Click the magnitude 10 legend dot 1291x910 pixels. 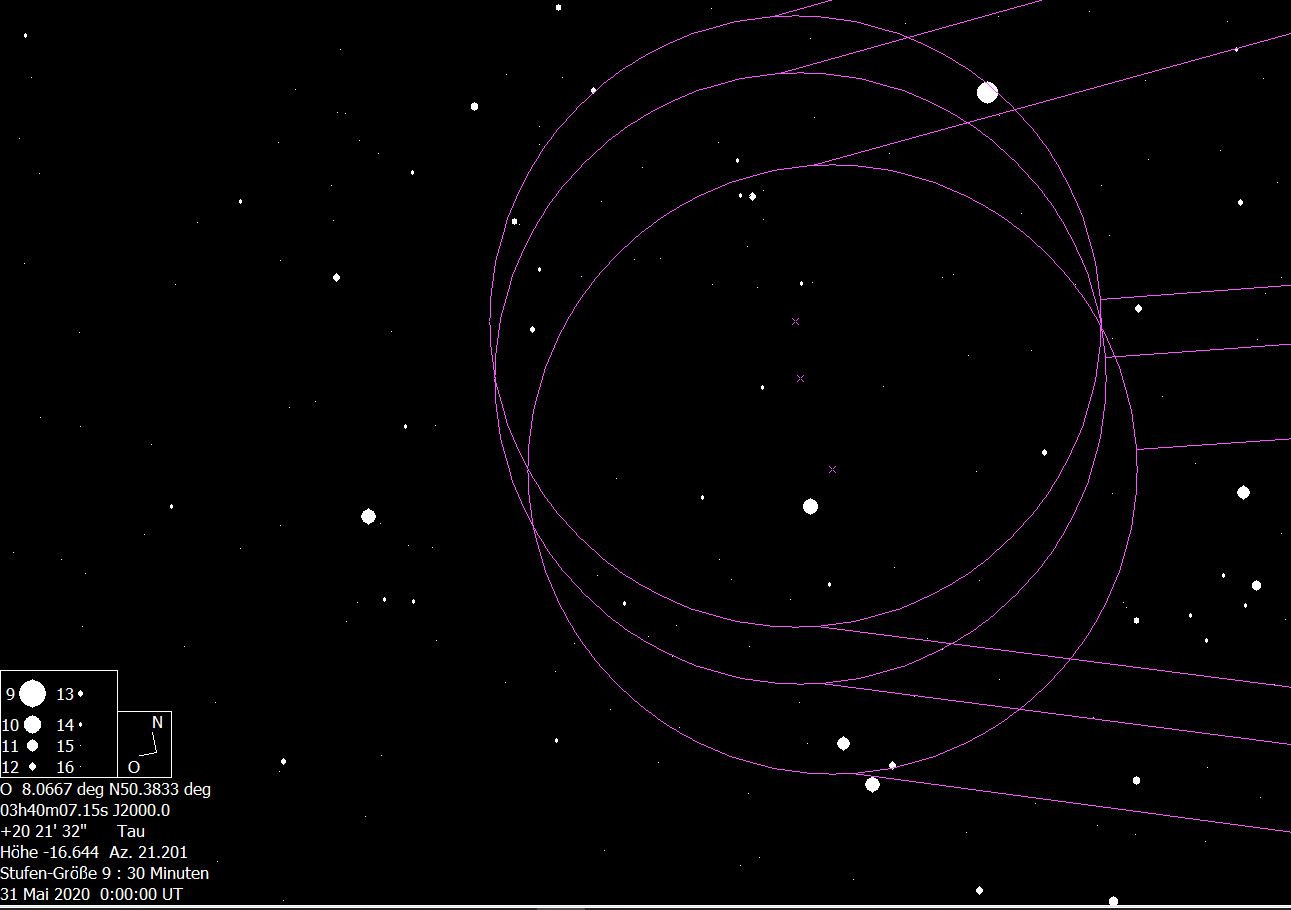[33, 724]
